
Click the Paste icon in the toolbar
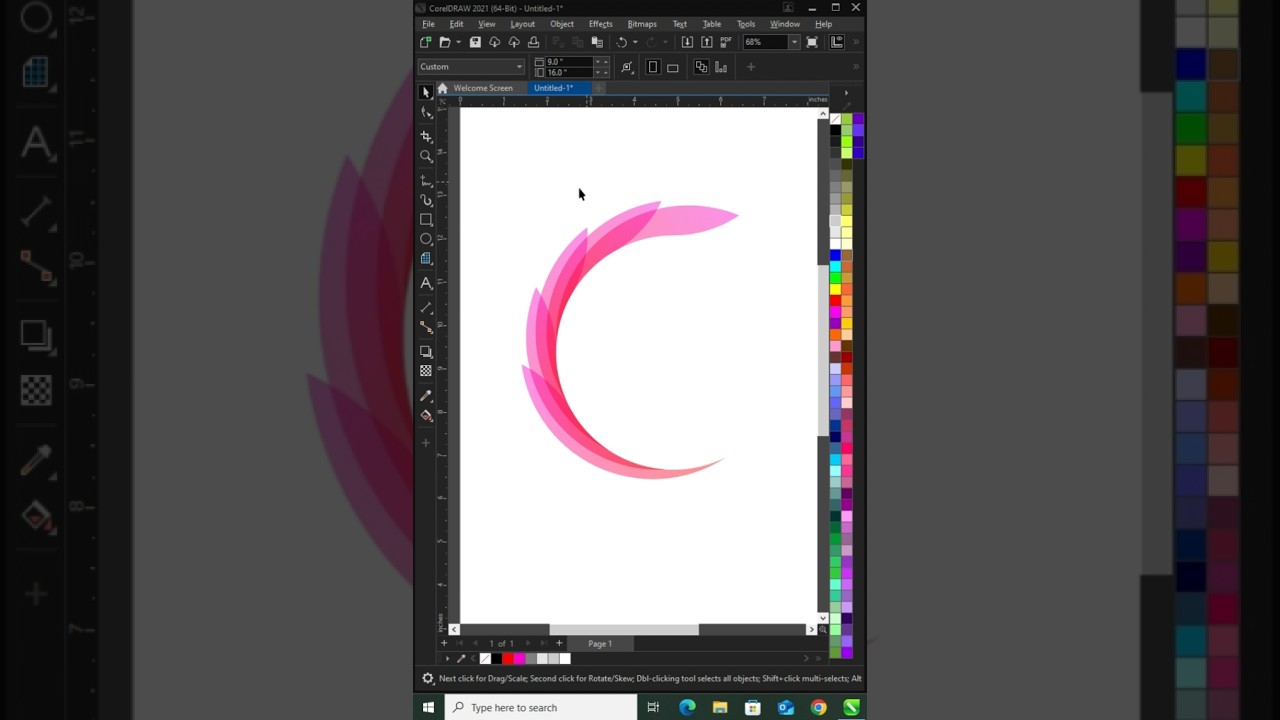tap(597, 42)
